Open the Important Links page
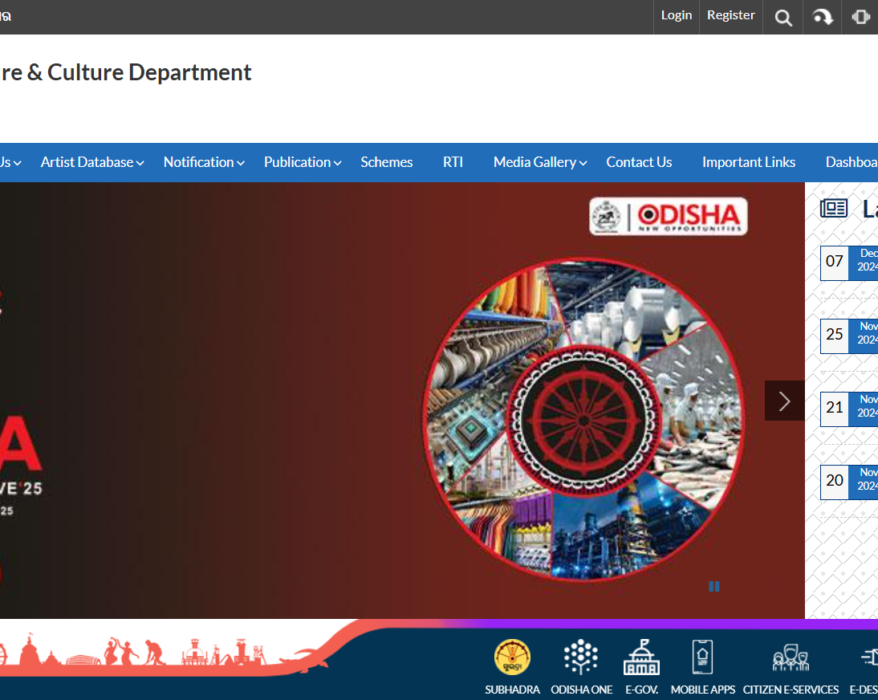 click(748, 162)
